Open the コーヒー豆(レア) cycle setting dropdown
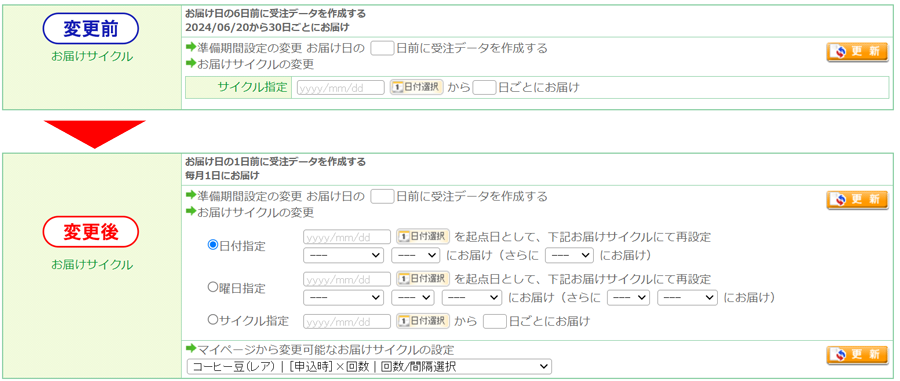900x381 pixels. coord(369,367)
